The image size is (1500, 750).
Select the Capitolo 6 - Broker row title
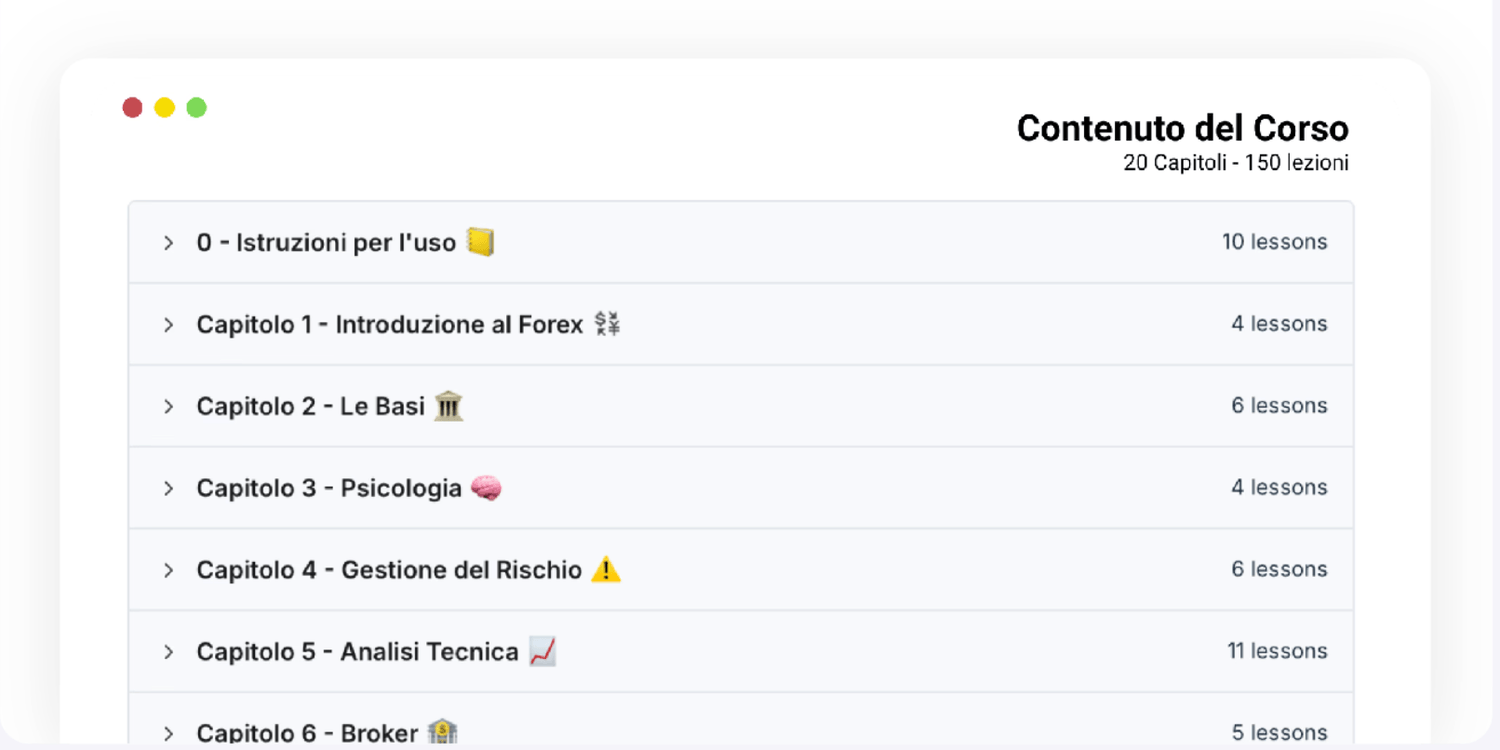coord(307,733)
